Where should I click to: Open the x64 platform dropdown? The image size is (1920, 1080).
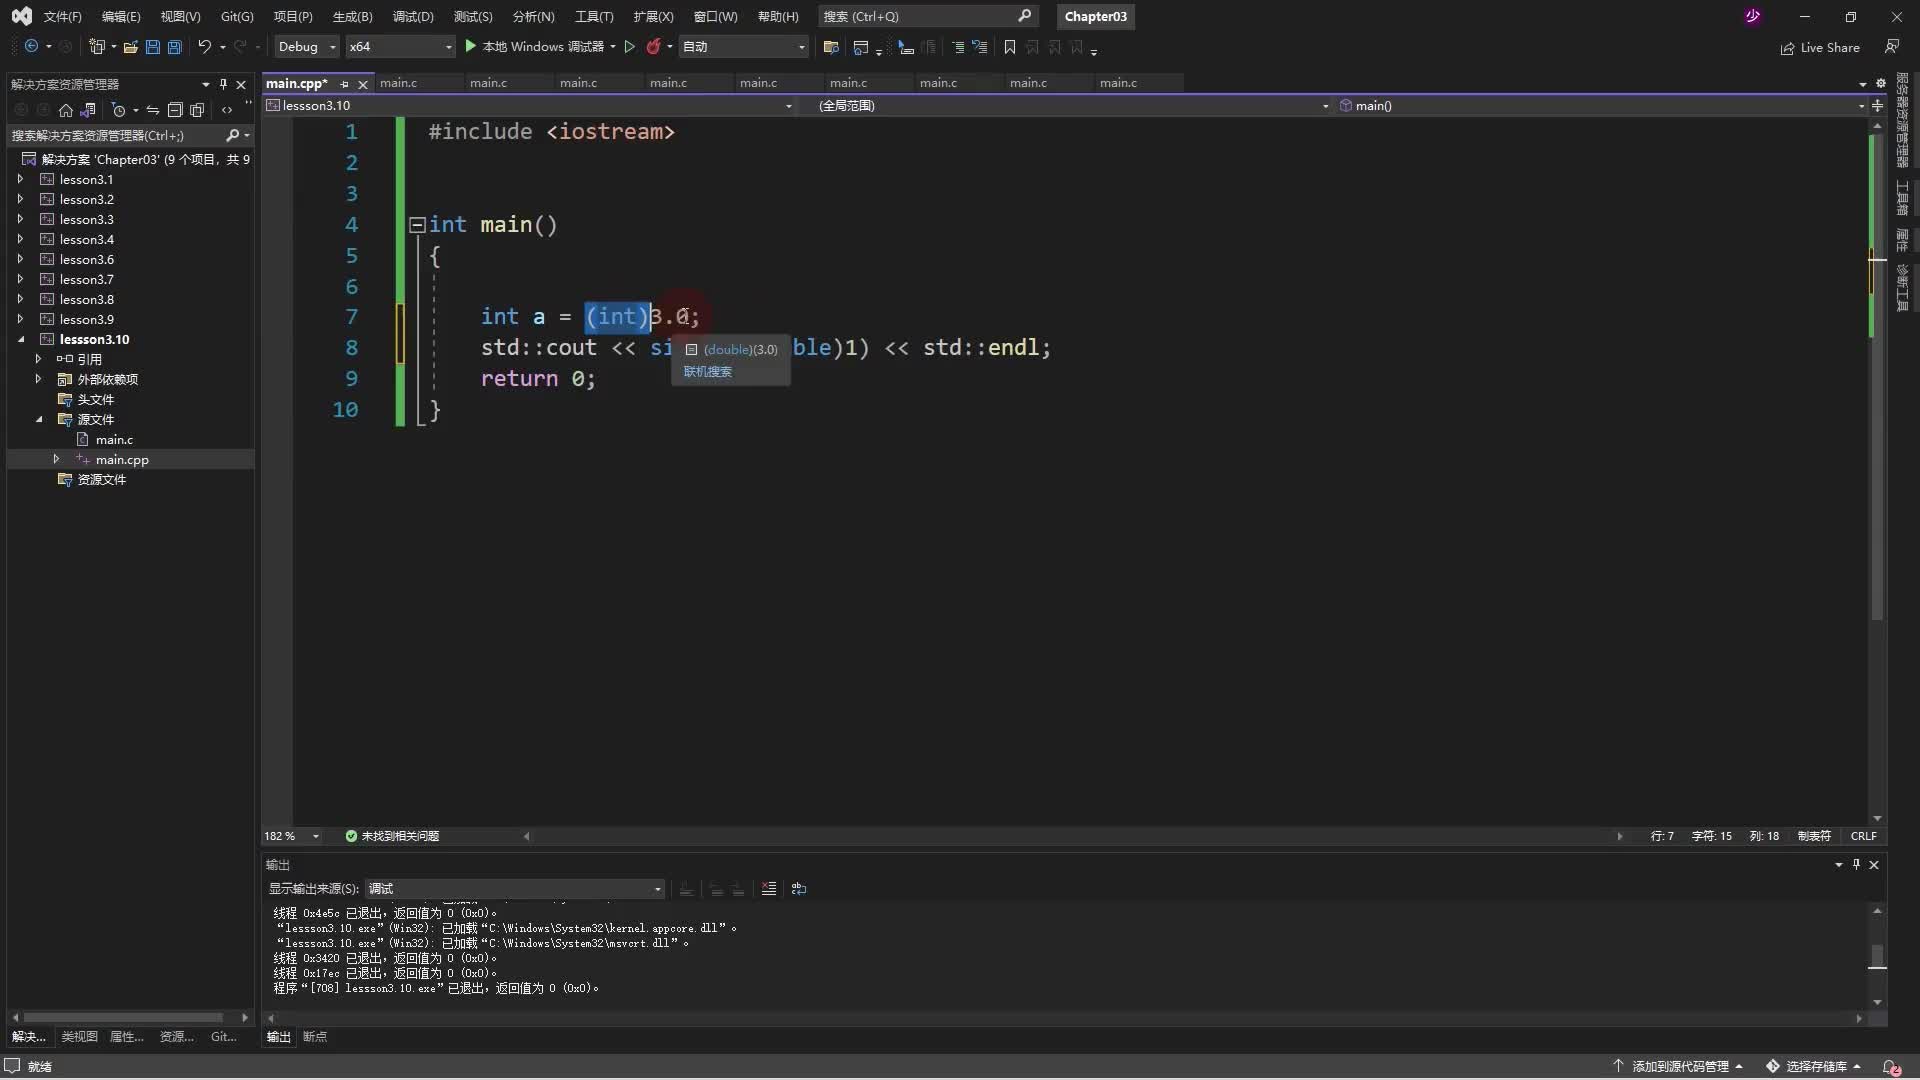click(400, 46)
